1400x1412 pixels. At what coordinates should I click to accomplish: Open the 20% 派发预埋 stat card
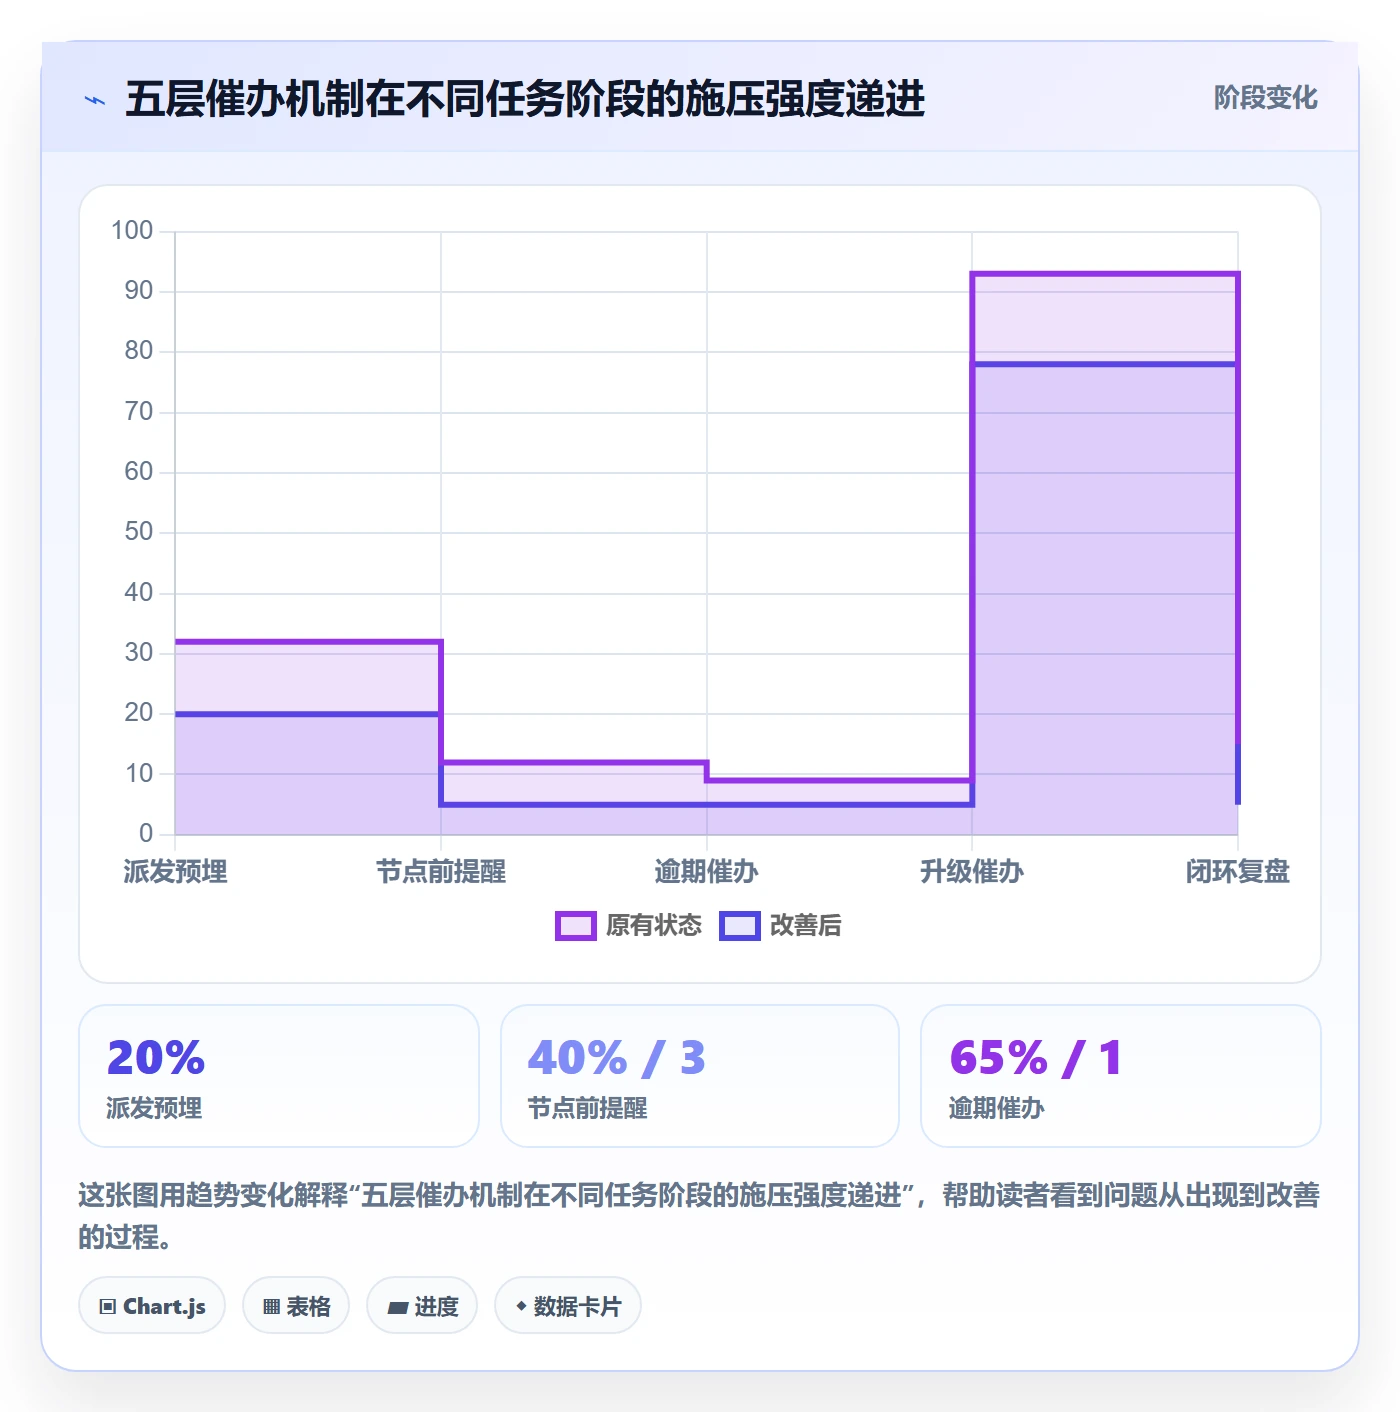[x=279, y=1076]
